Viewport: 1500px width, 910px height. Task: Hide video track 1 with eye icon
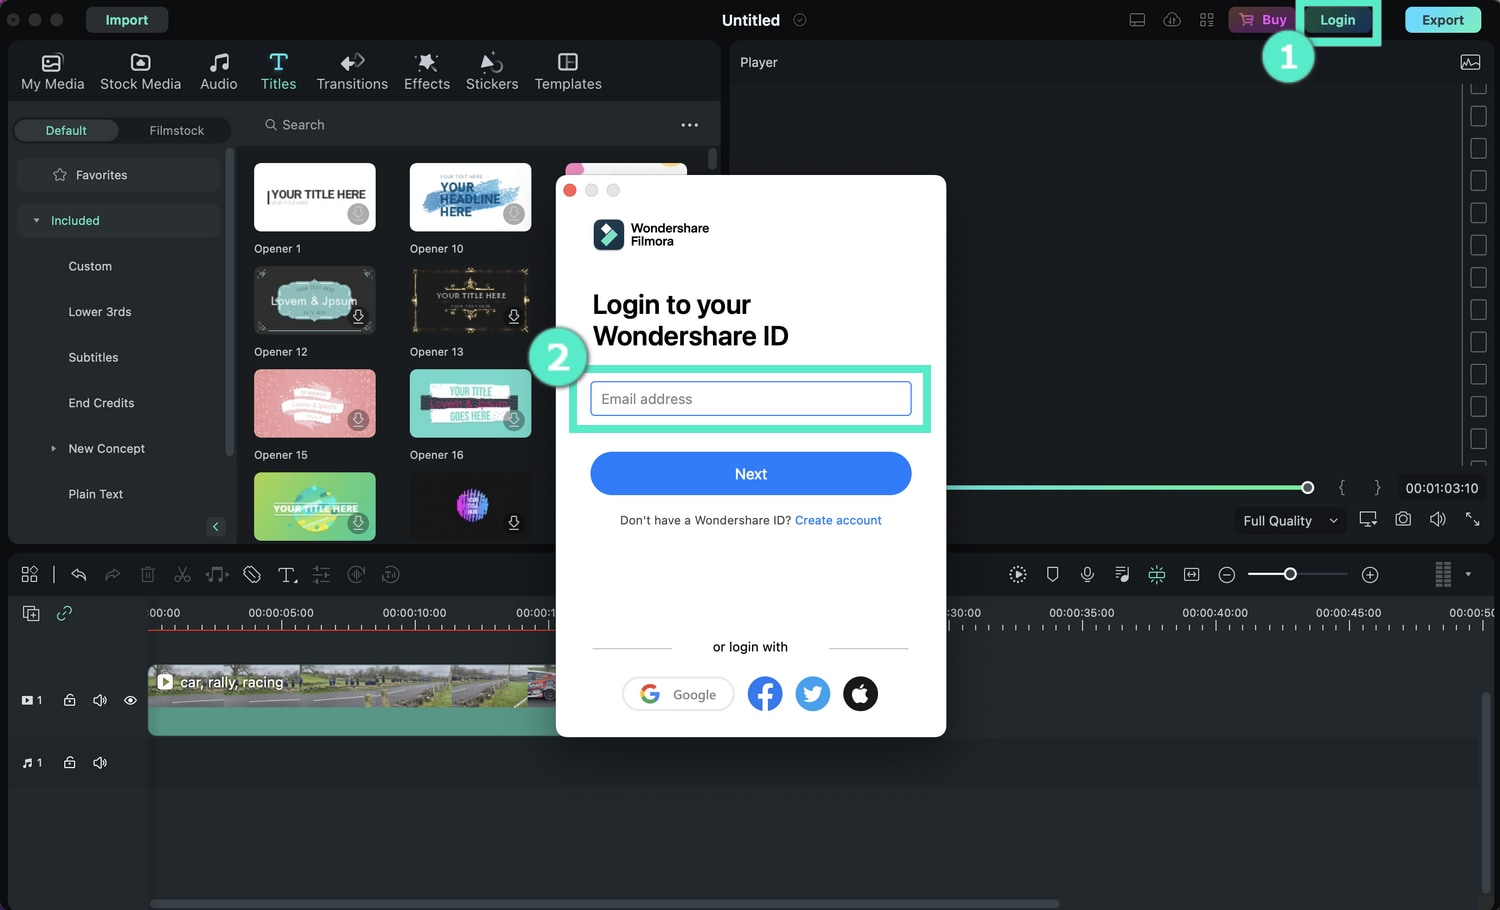point(130,701)
